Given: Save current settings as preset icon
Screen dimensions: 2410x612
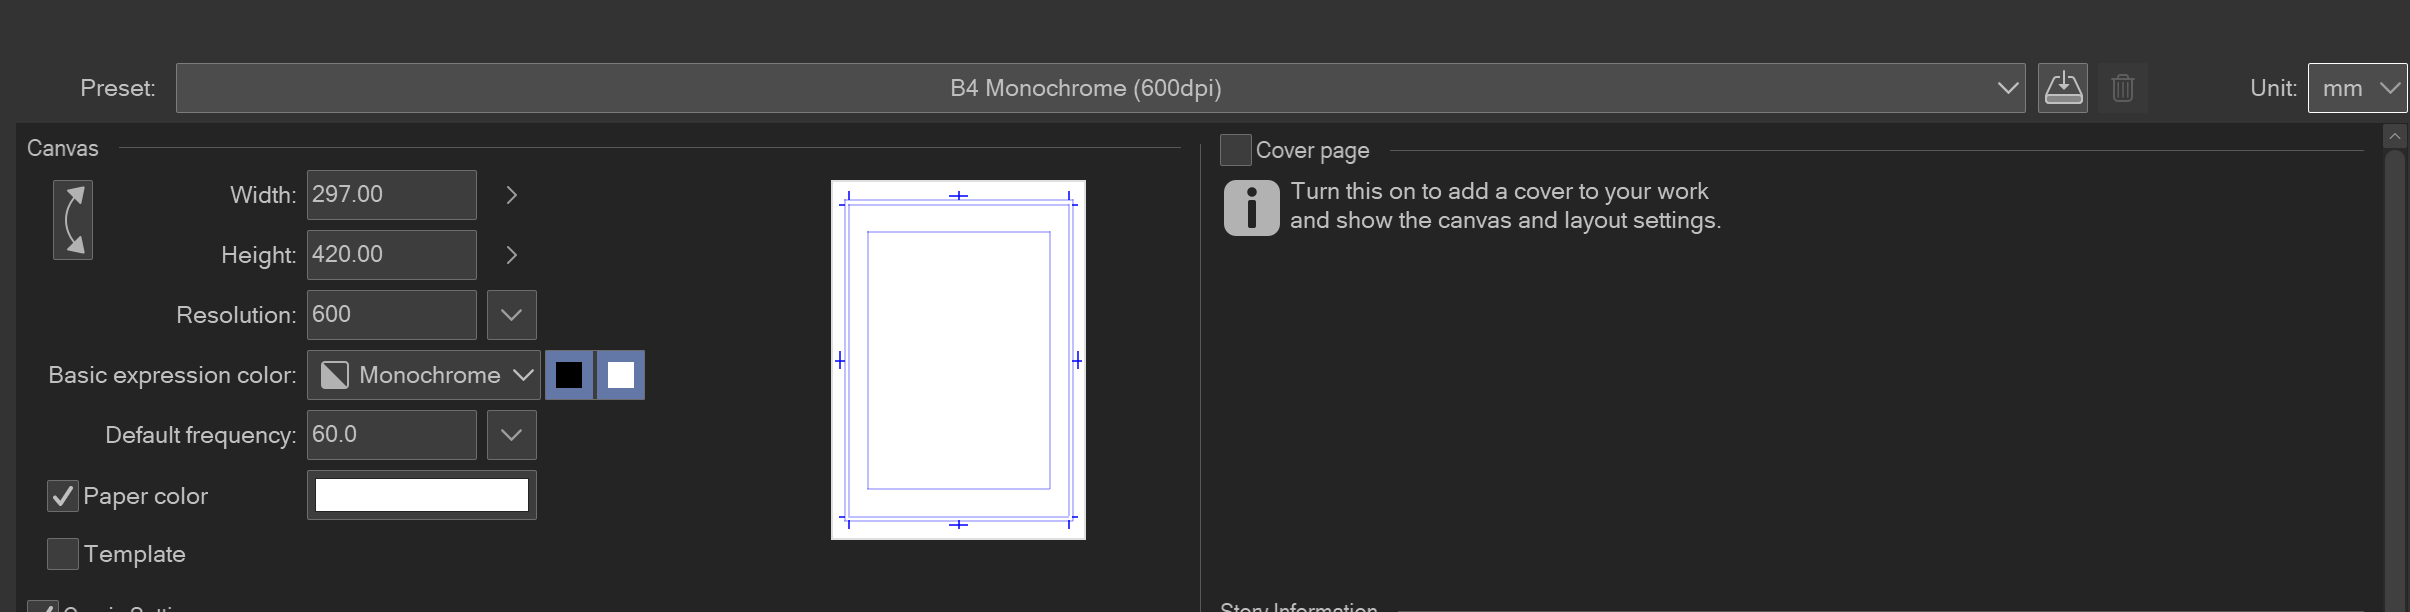Looking at the screenshot, I should [2063, 88].
